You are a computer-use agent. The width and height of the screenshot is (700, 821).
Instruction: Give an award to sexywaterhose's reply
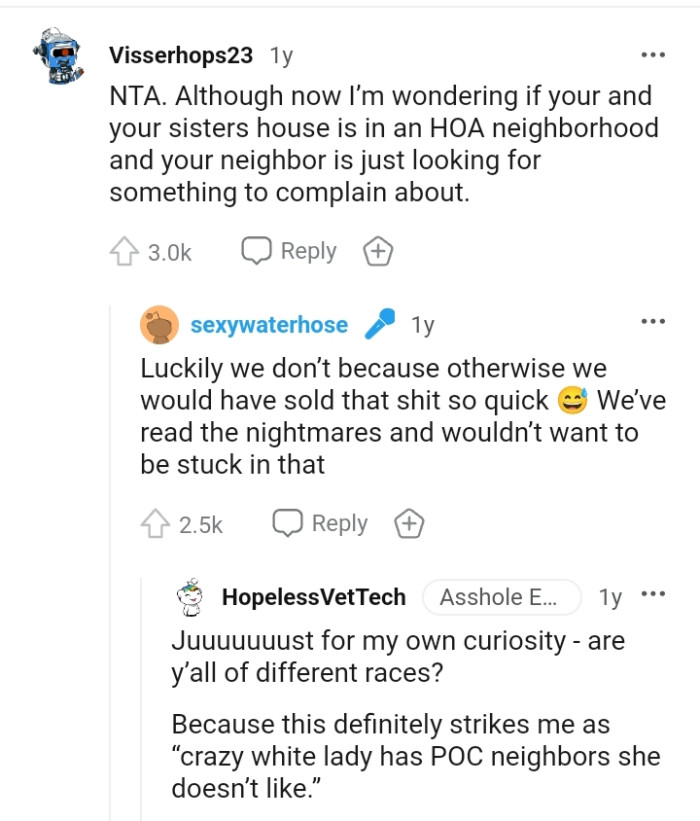click(x=410, y=522)
